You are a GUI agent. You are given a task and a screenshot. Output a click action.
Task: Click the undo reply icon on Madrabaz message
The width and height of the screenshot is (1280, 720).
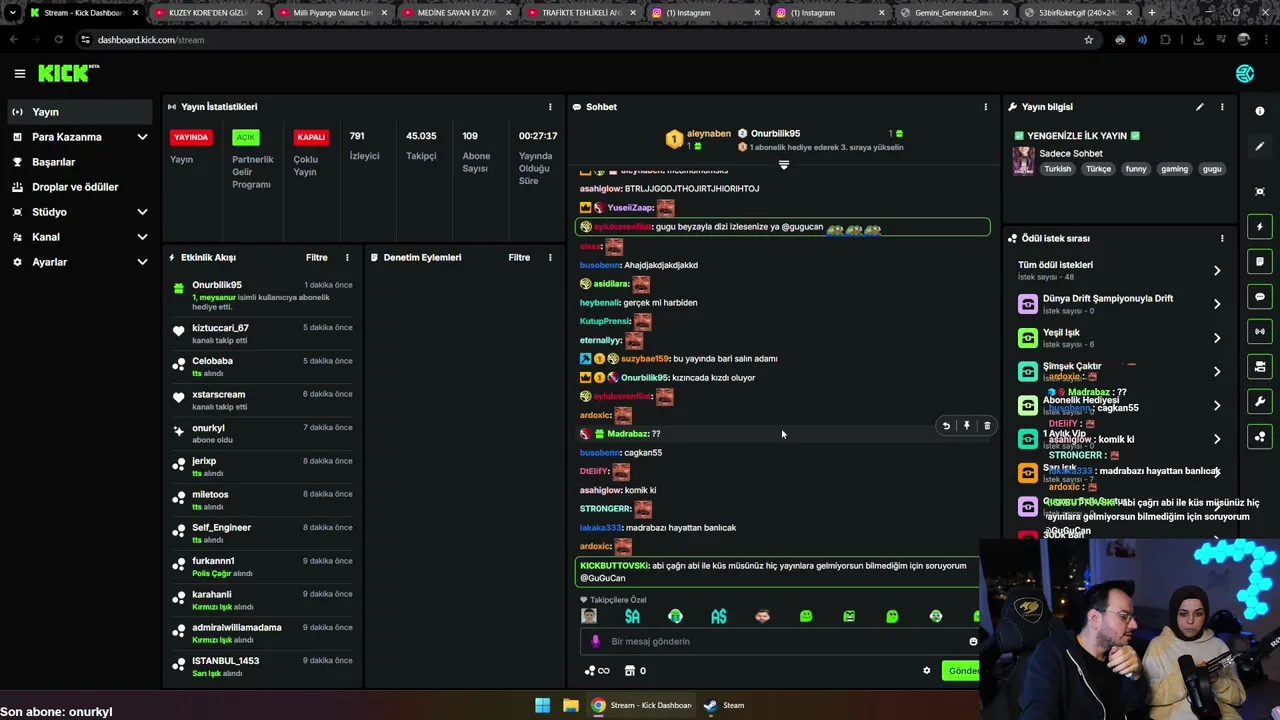pos(946,426)
